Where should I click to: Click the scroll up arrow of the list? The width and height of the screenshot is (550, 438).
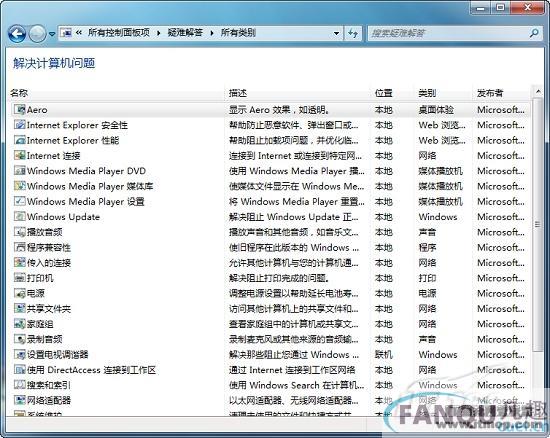point(538,92)
